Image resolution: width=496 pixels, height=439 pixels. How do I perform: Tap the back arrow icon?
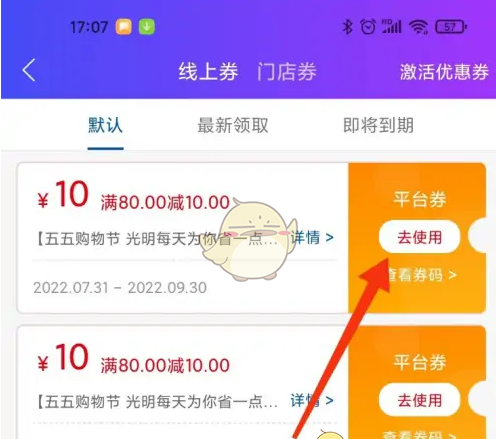[x=29, y=70]
